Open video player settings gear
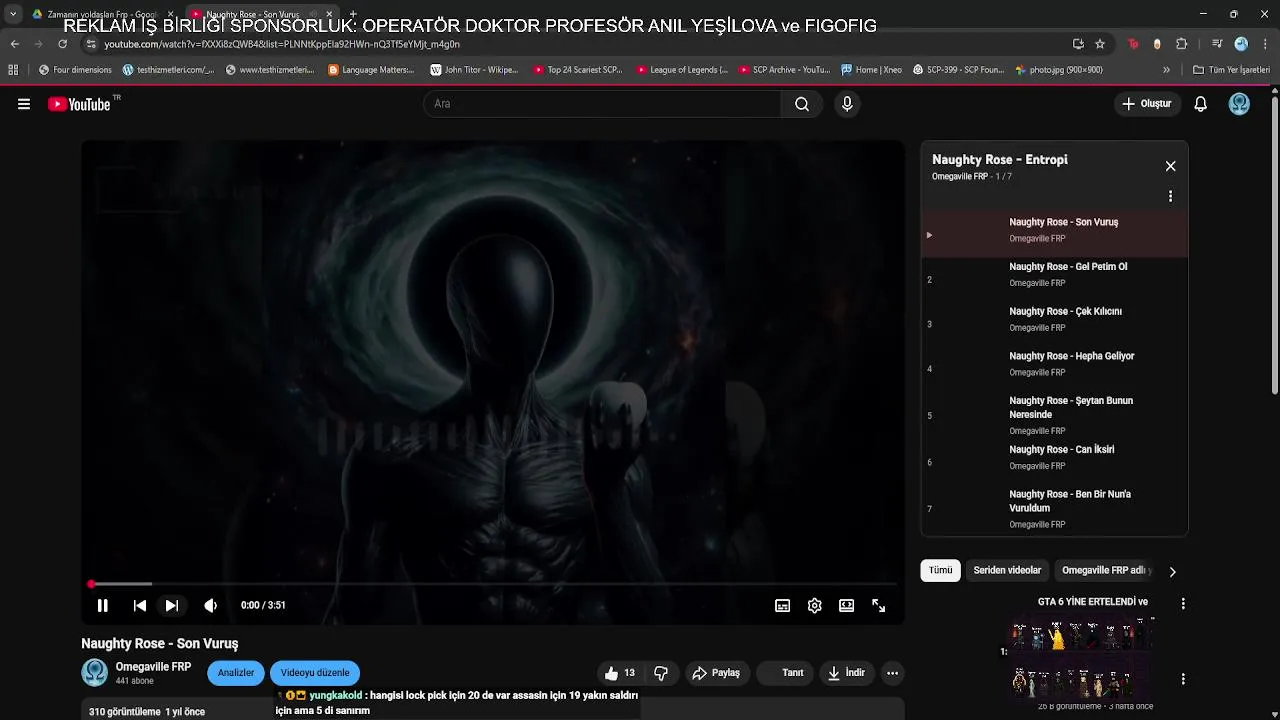Viewport: 1280px width, 720px height. pos(815,605)
